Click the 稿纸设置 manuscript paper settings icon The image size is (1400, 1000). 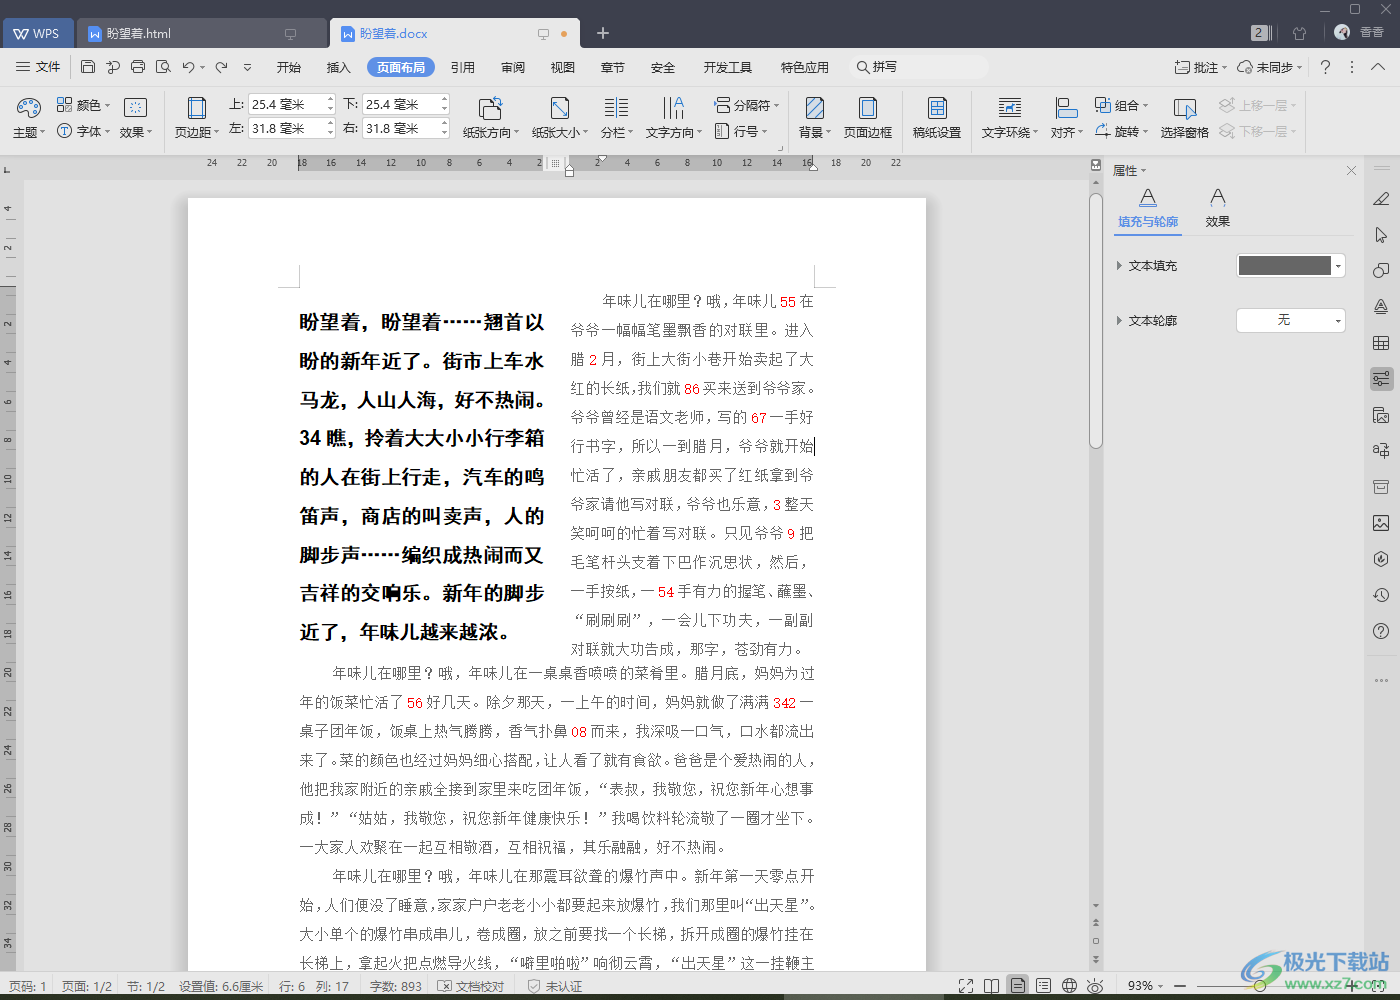937,108
